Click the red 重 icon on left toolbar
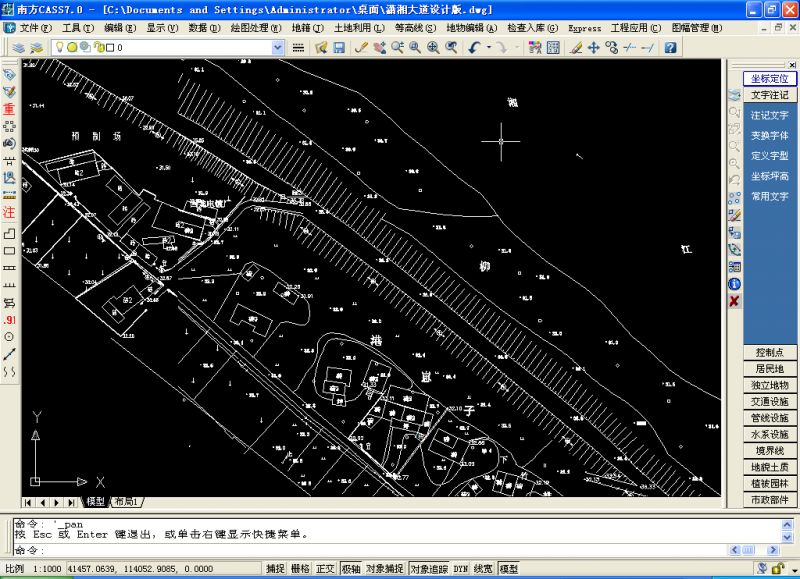The height and width of the screenshot is (579, 800). pos(9,109)
